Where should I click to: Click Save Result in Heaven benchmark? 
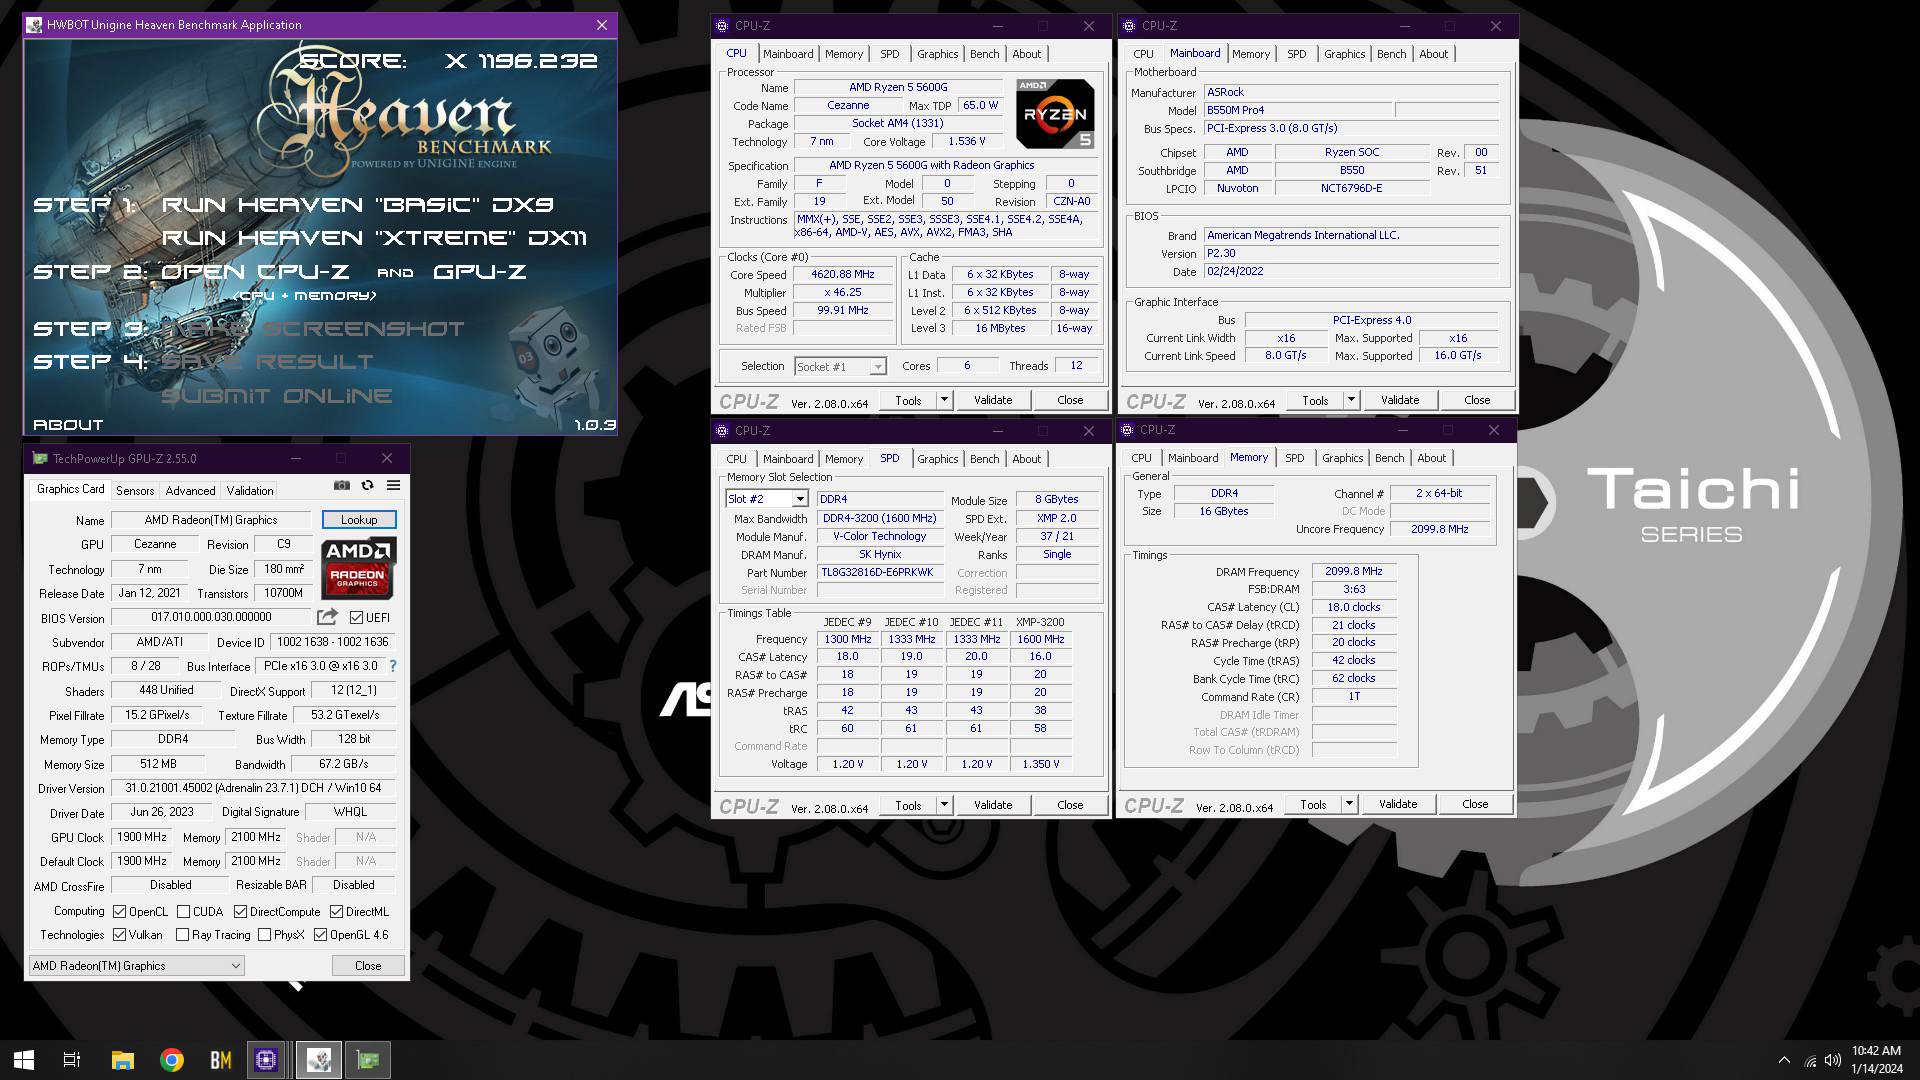coord(267,362)
